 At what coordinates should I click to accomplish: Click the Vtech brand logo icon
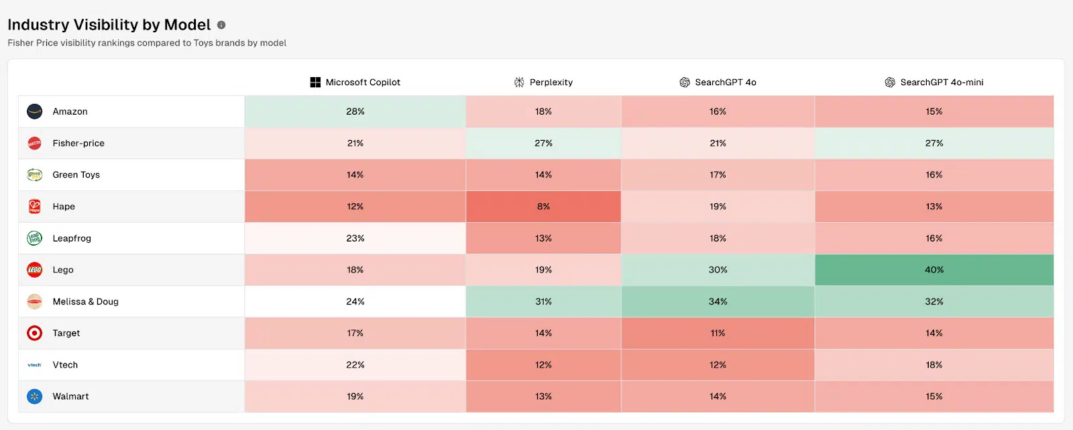[35, 365]
